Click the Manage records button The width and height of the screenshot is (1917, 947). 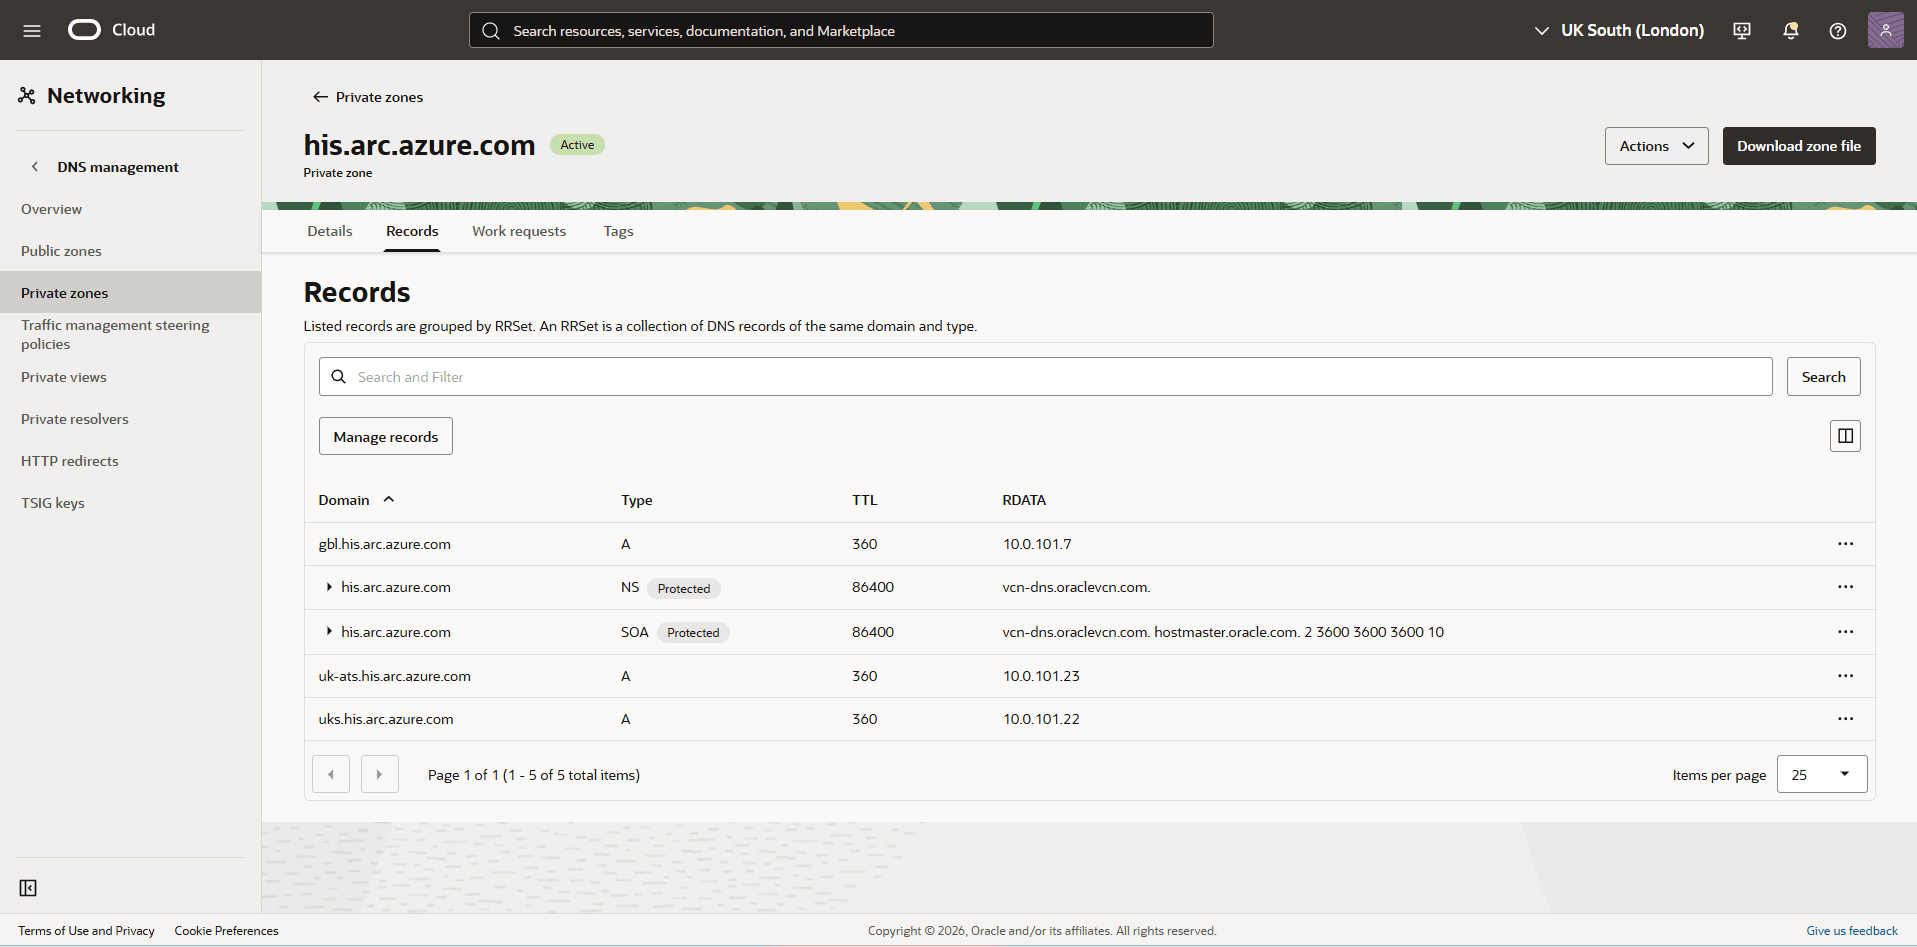point(385,435)
